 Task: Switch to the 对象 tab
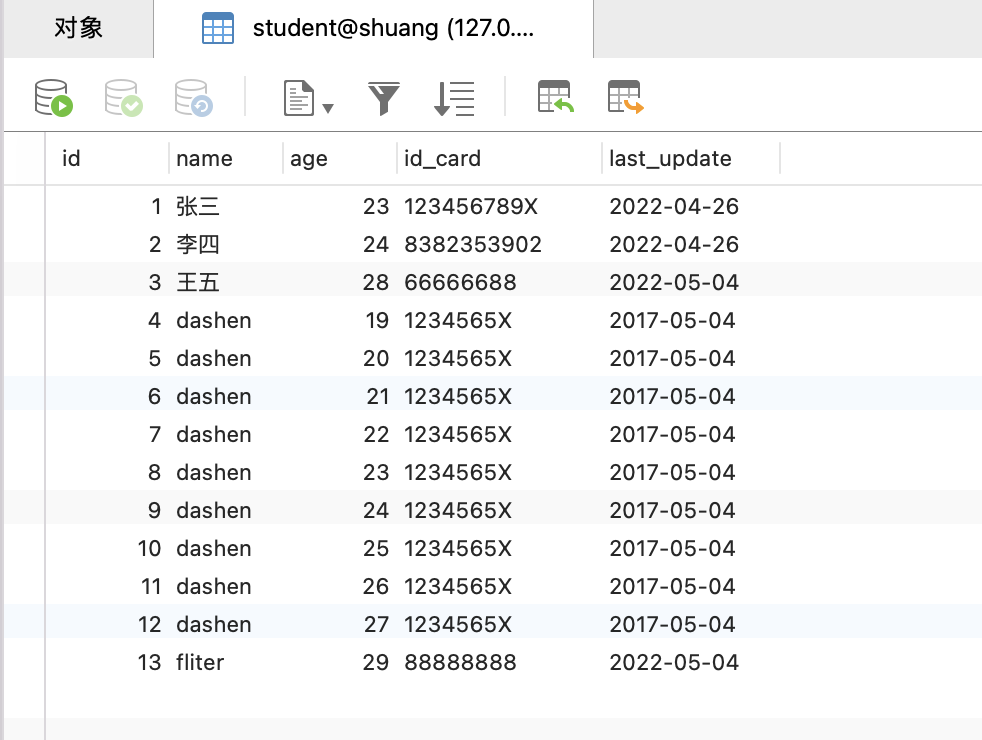pos(78,28)
